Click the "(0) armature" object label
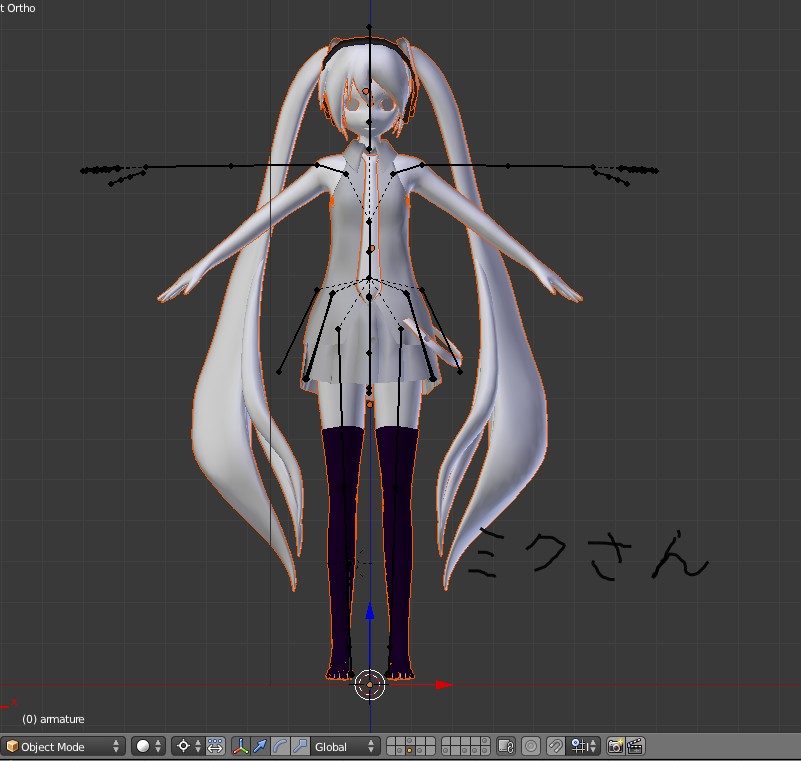This screenshot has height=761, width=801. tap(53, 719)
